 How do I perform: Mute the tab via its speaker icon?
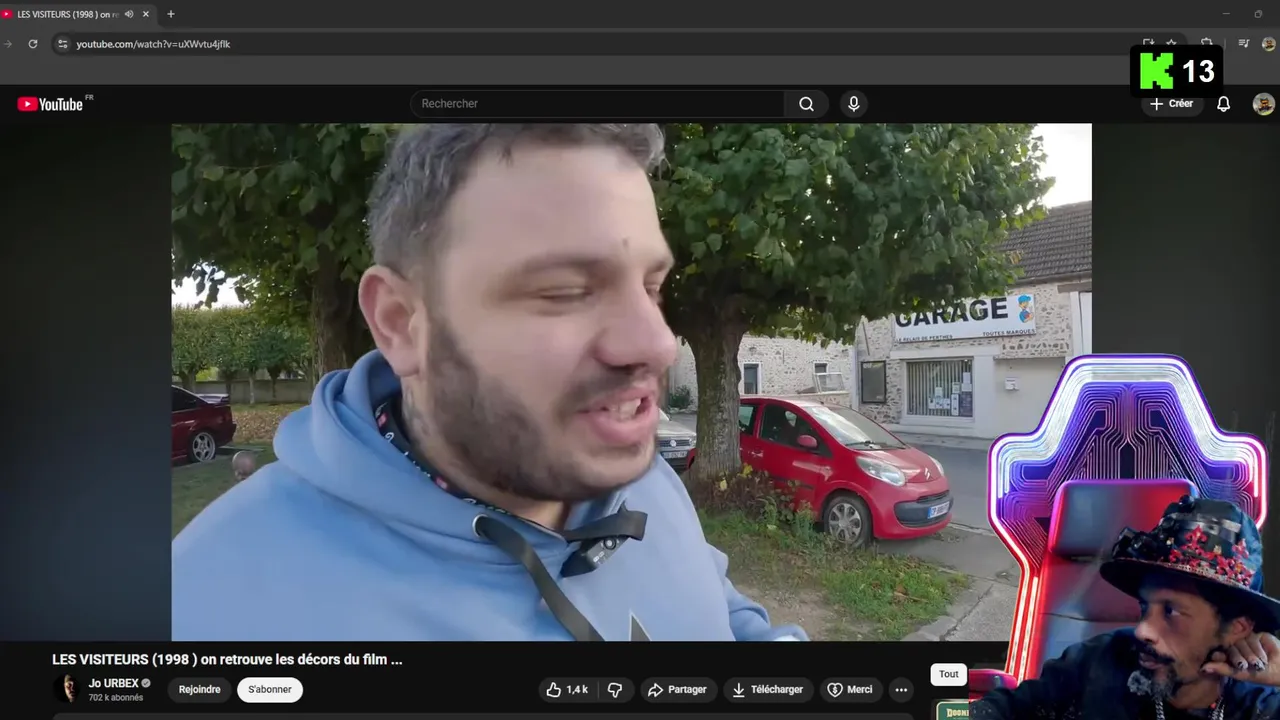[129, 14]
